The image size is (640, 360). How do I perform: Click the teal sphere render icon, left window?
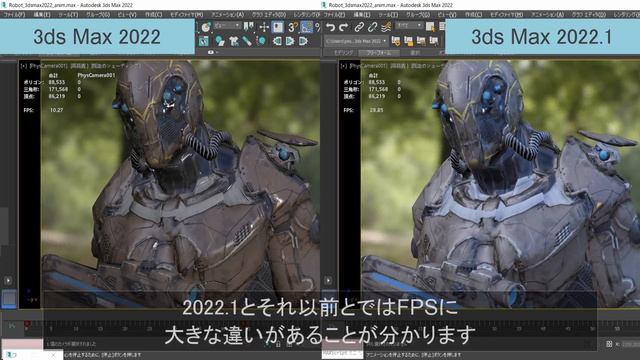(x=261, y=41)
